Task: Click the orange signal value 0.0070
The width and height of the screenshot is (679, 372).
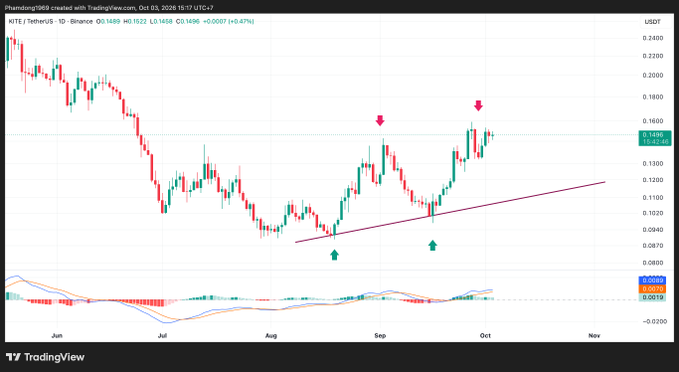Action: point(652,289)
